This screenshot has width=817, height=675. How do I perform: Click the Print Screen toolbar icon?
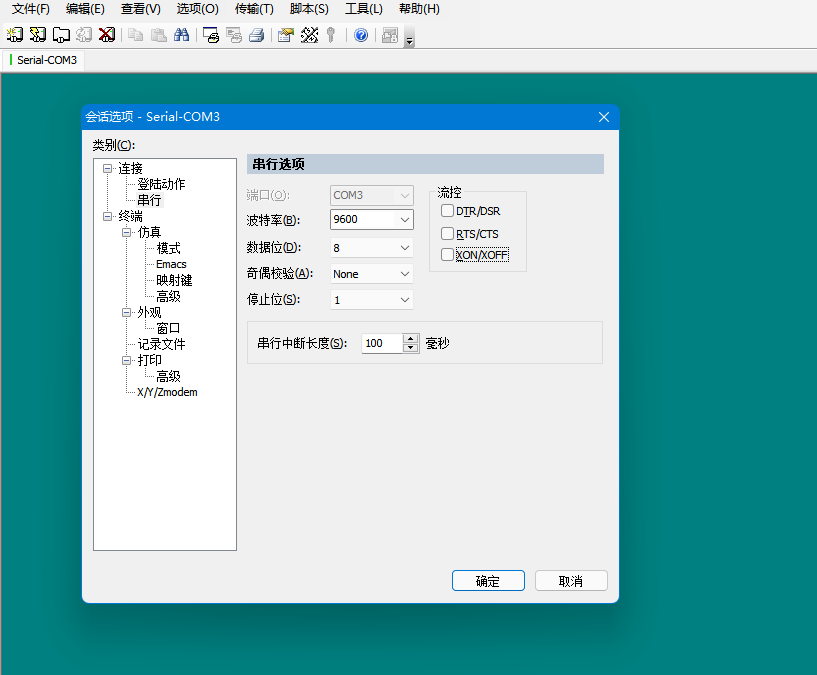tap(211, 35)
